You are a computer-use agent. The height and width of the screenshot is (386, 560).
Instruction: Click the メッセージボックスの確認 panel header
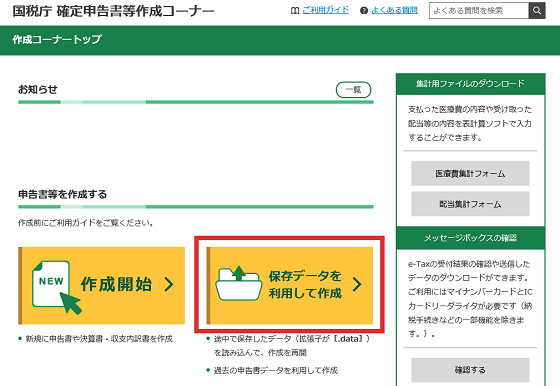tap(470, 238)
